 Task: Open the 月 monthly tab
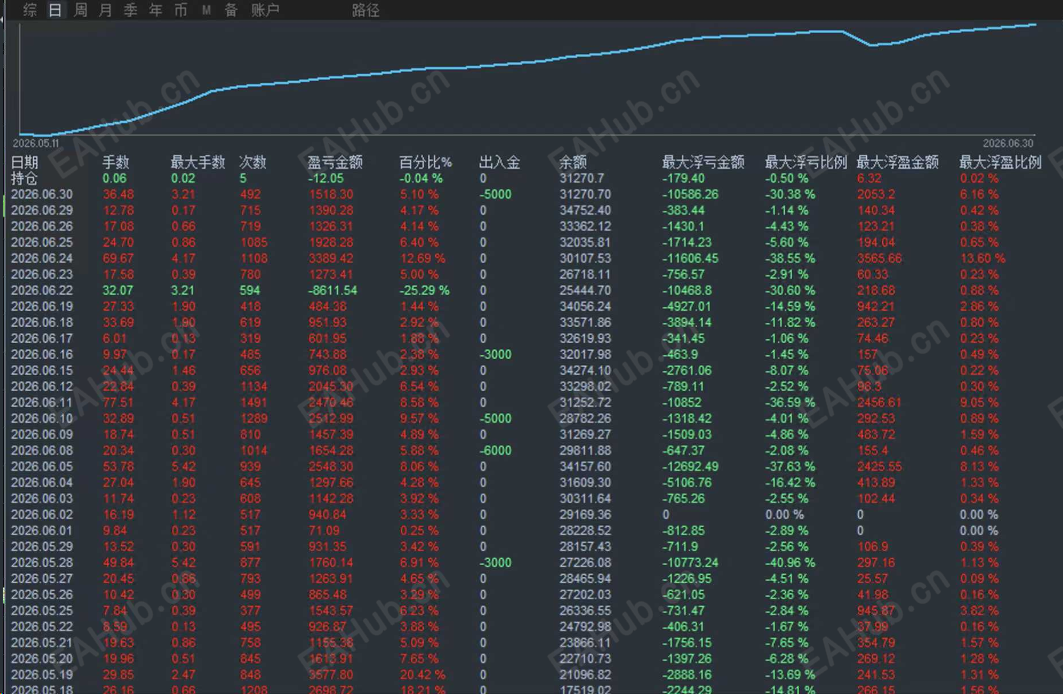105,10
